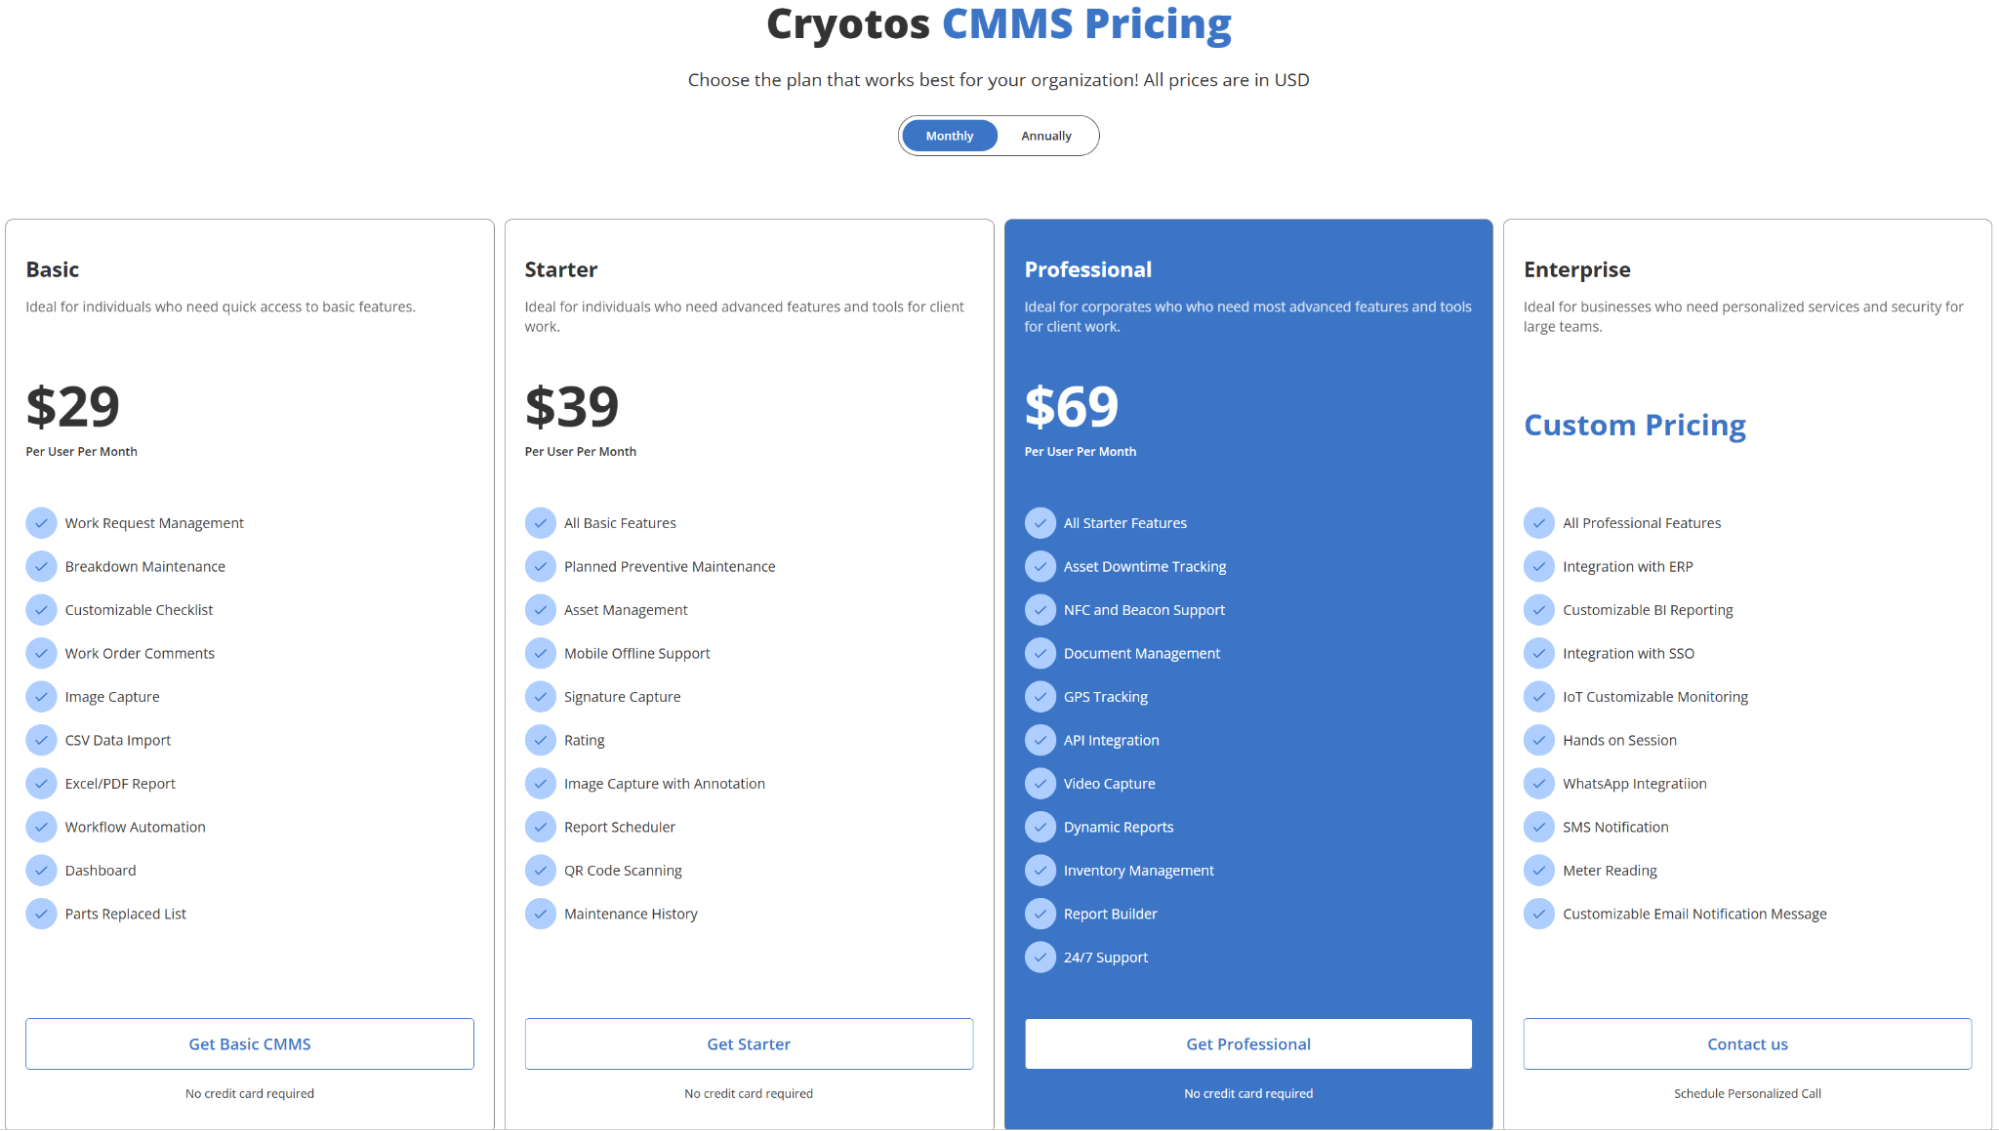
Task: Click the Get Basic CMMS button
Action: (x=249, y=1043)
